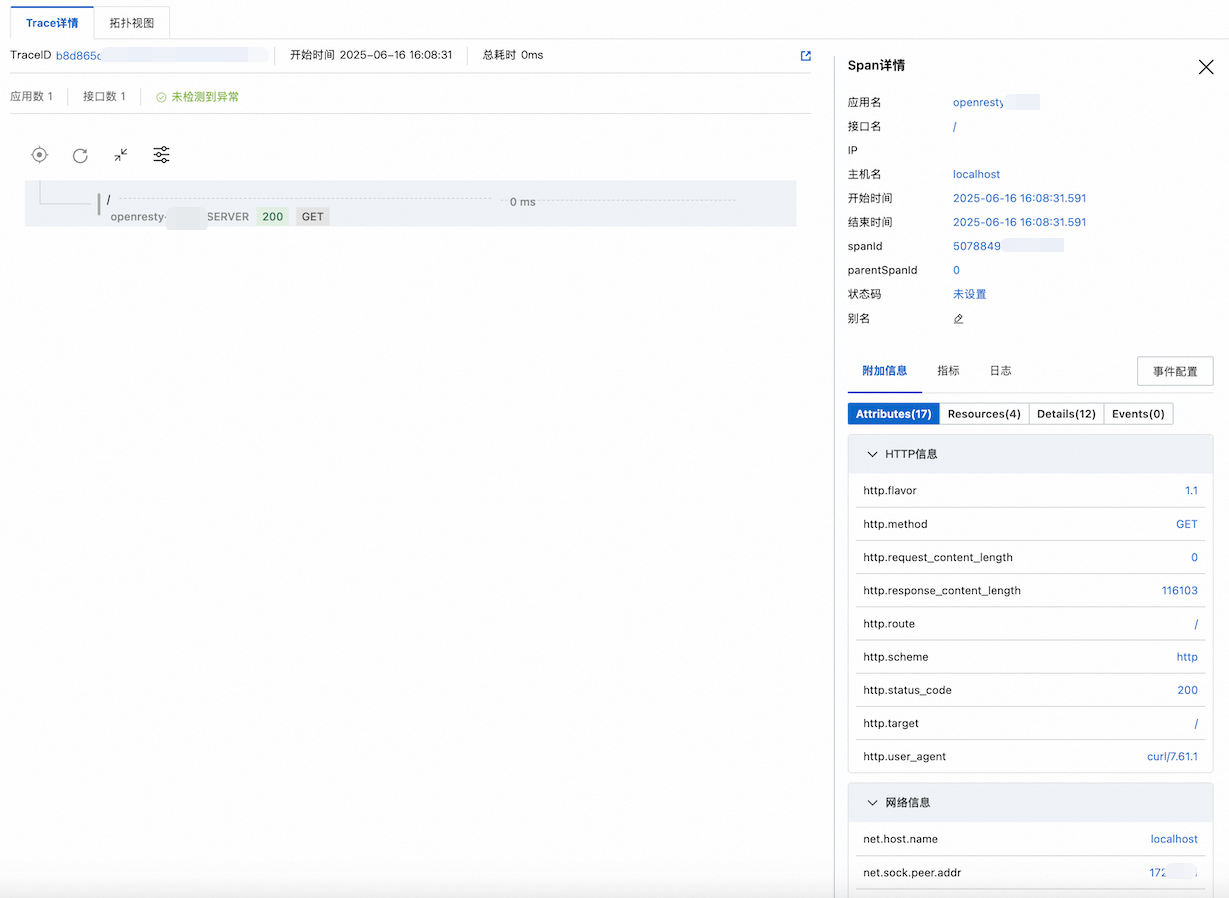
Task: Select the Resources(4) segment
Action: [x=984, y=414]
